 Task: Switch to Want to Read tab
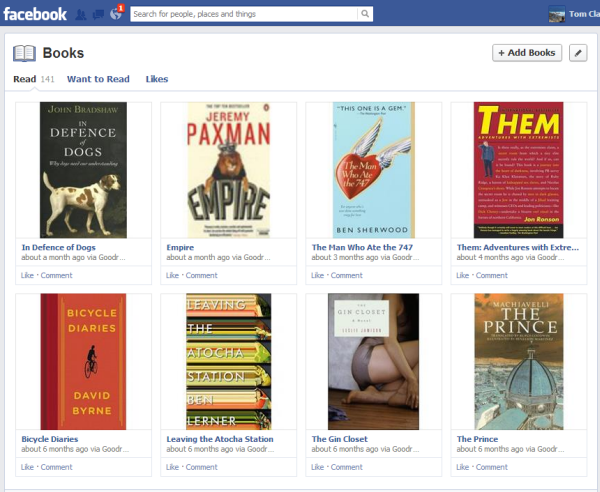click(98, 79)
